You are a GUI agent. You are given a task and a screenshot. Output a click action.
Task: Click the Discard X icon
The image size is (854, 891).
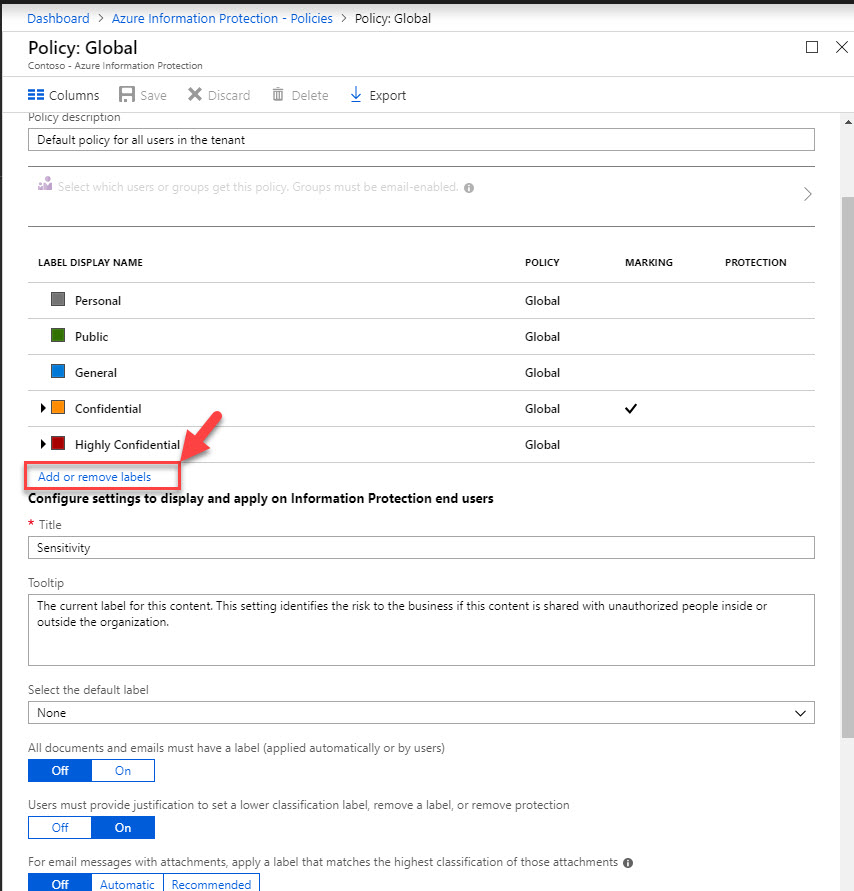point(195,94)
